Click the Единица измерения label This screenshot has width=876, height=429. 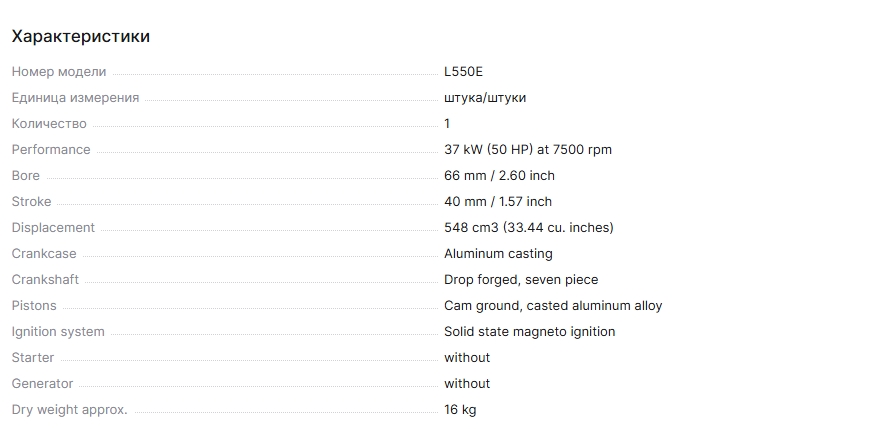point(75,98)
